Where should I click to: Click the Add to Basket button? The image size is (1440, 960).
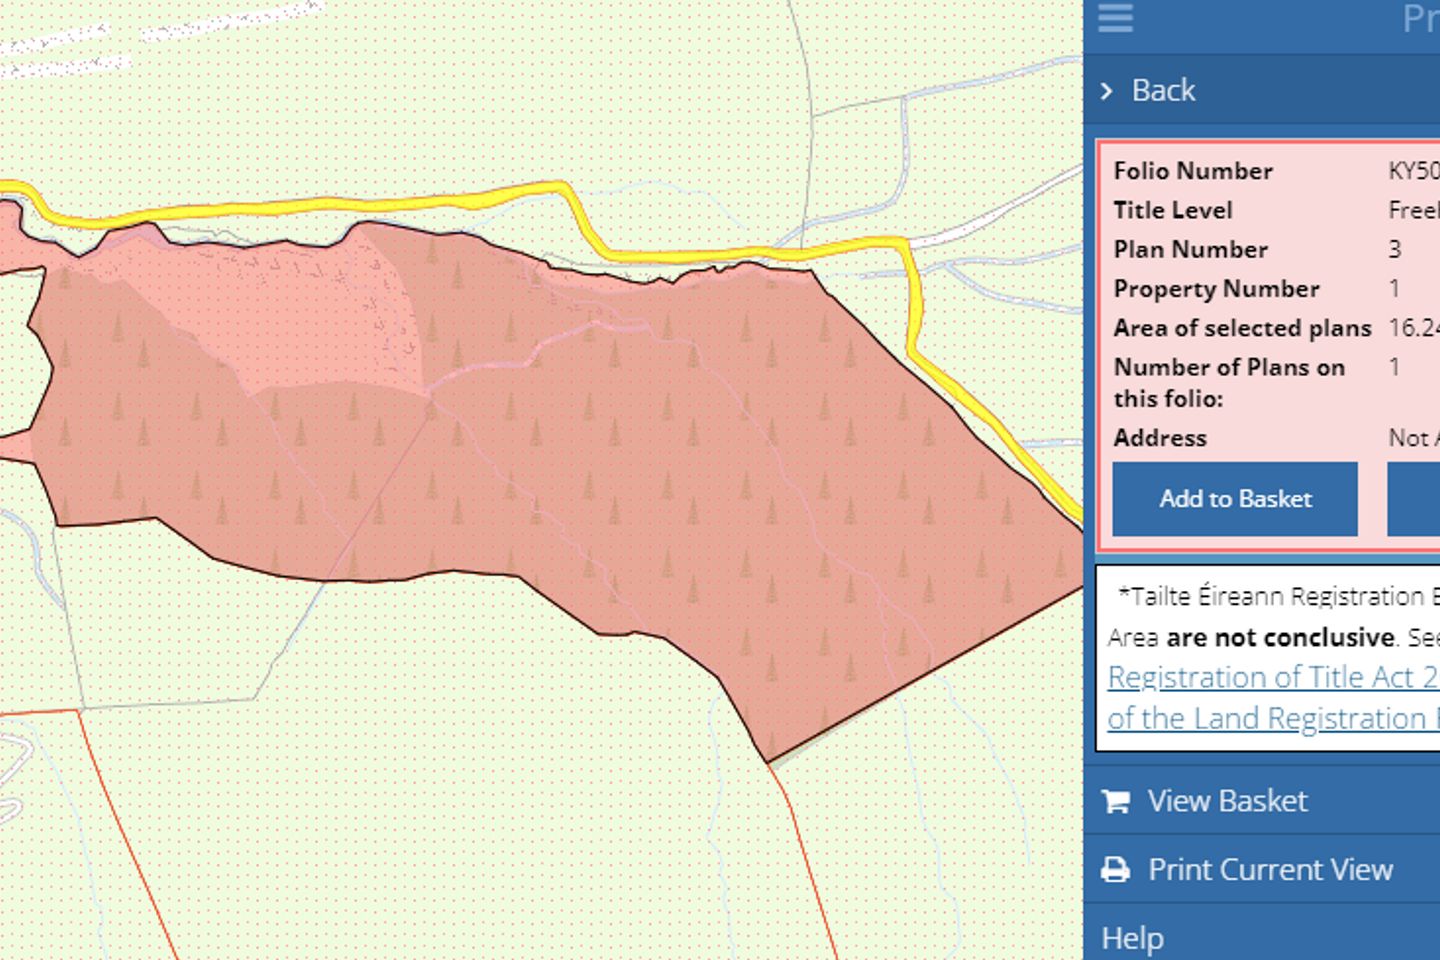(x=1234, y=499)
